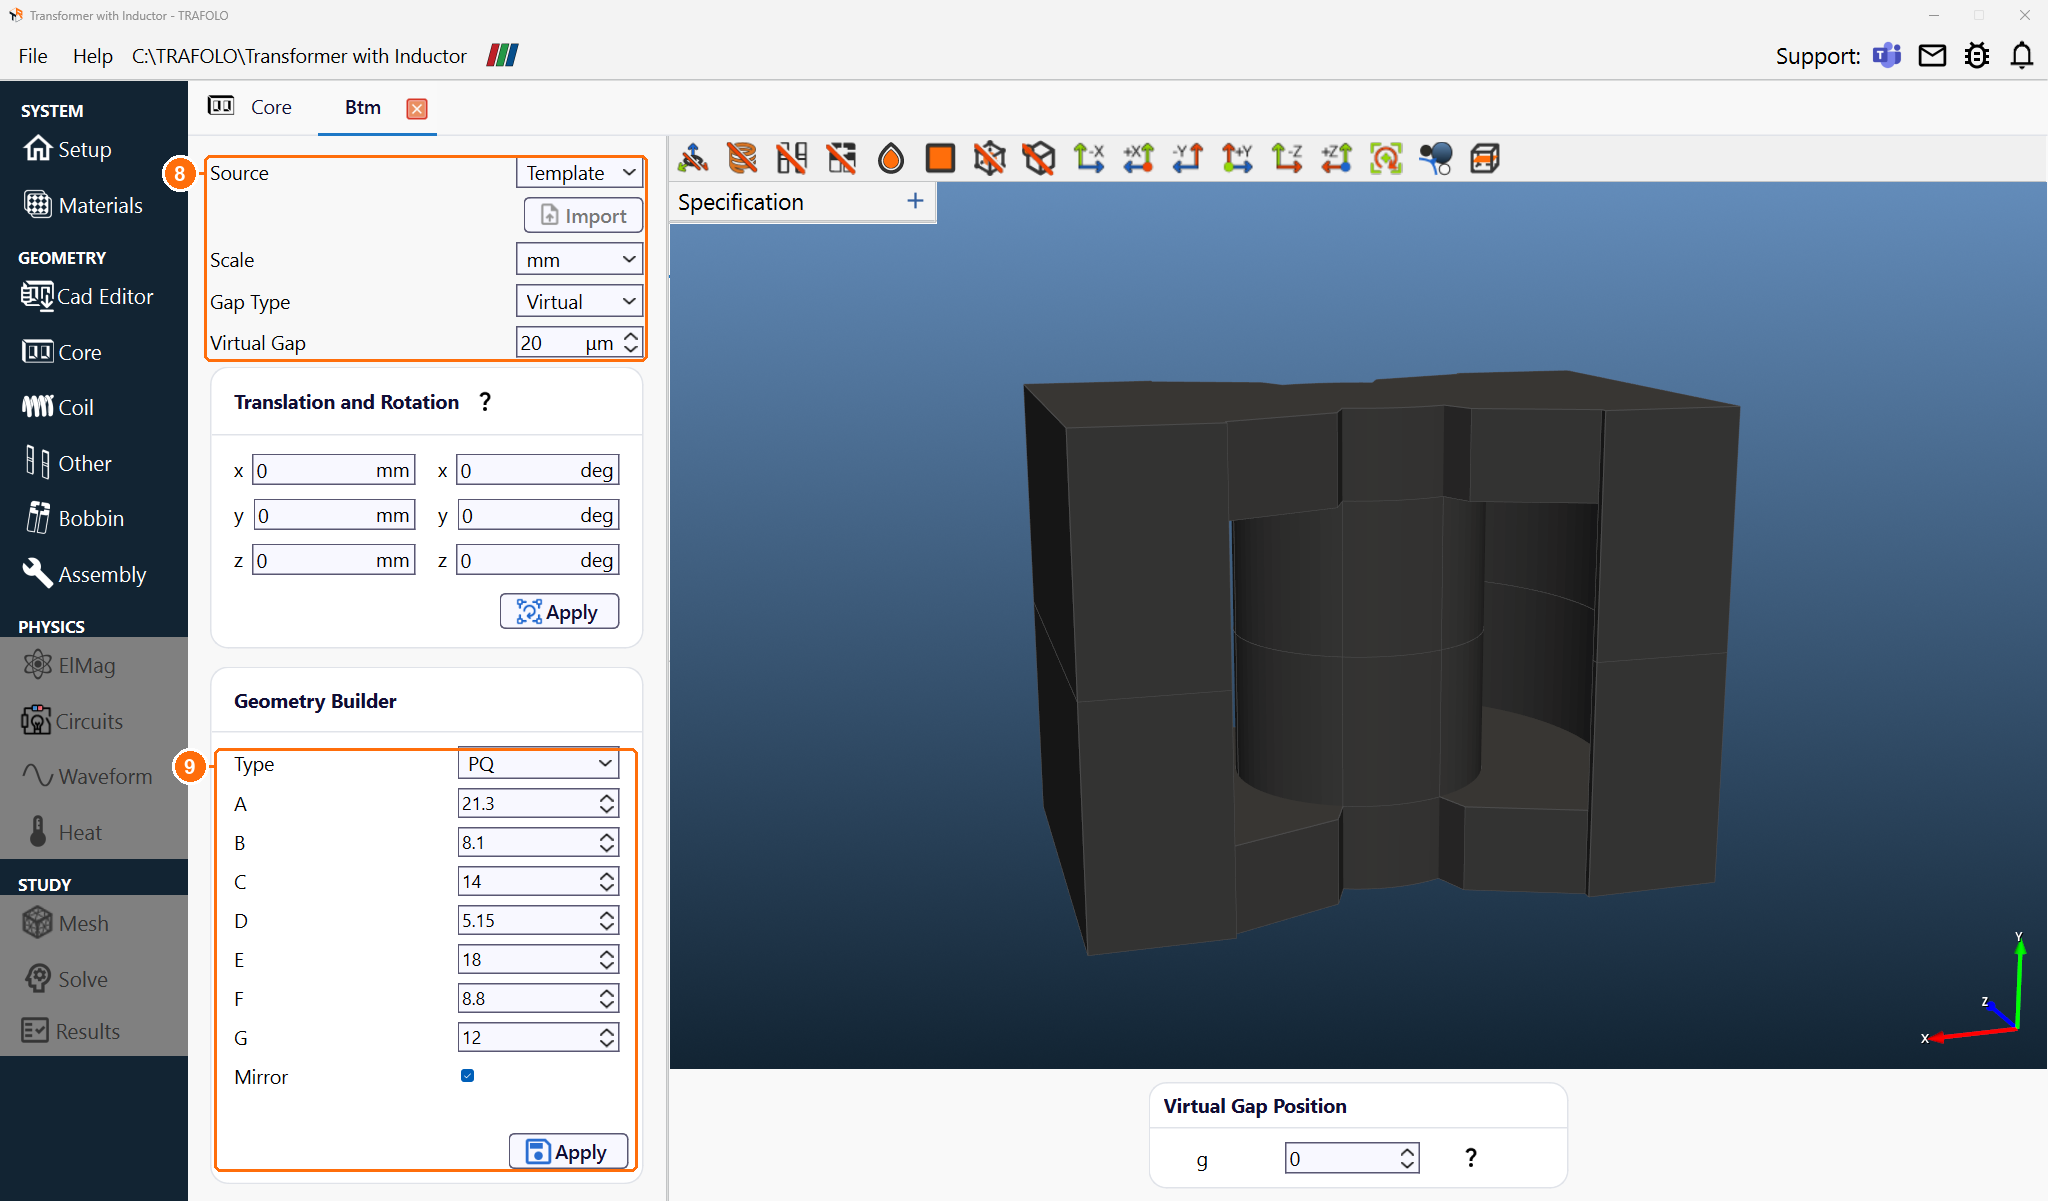Open the Scale dropdown showing mm
The image size is (2048, 1201).
[579, 260]
